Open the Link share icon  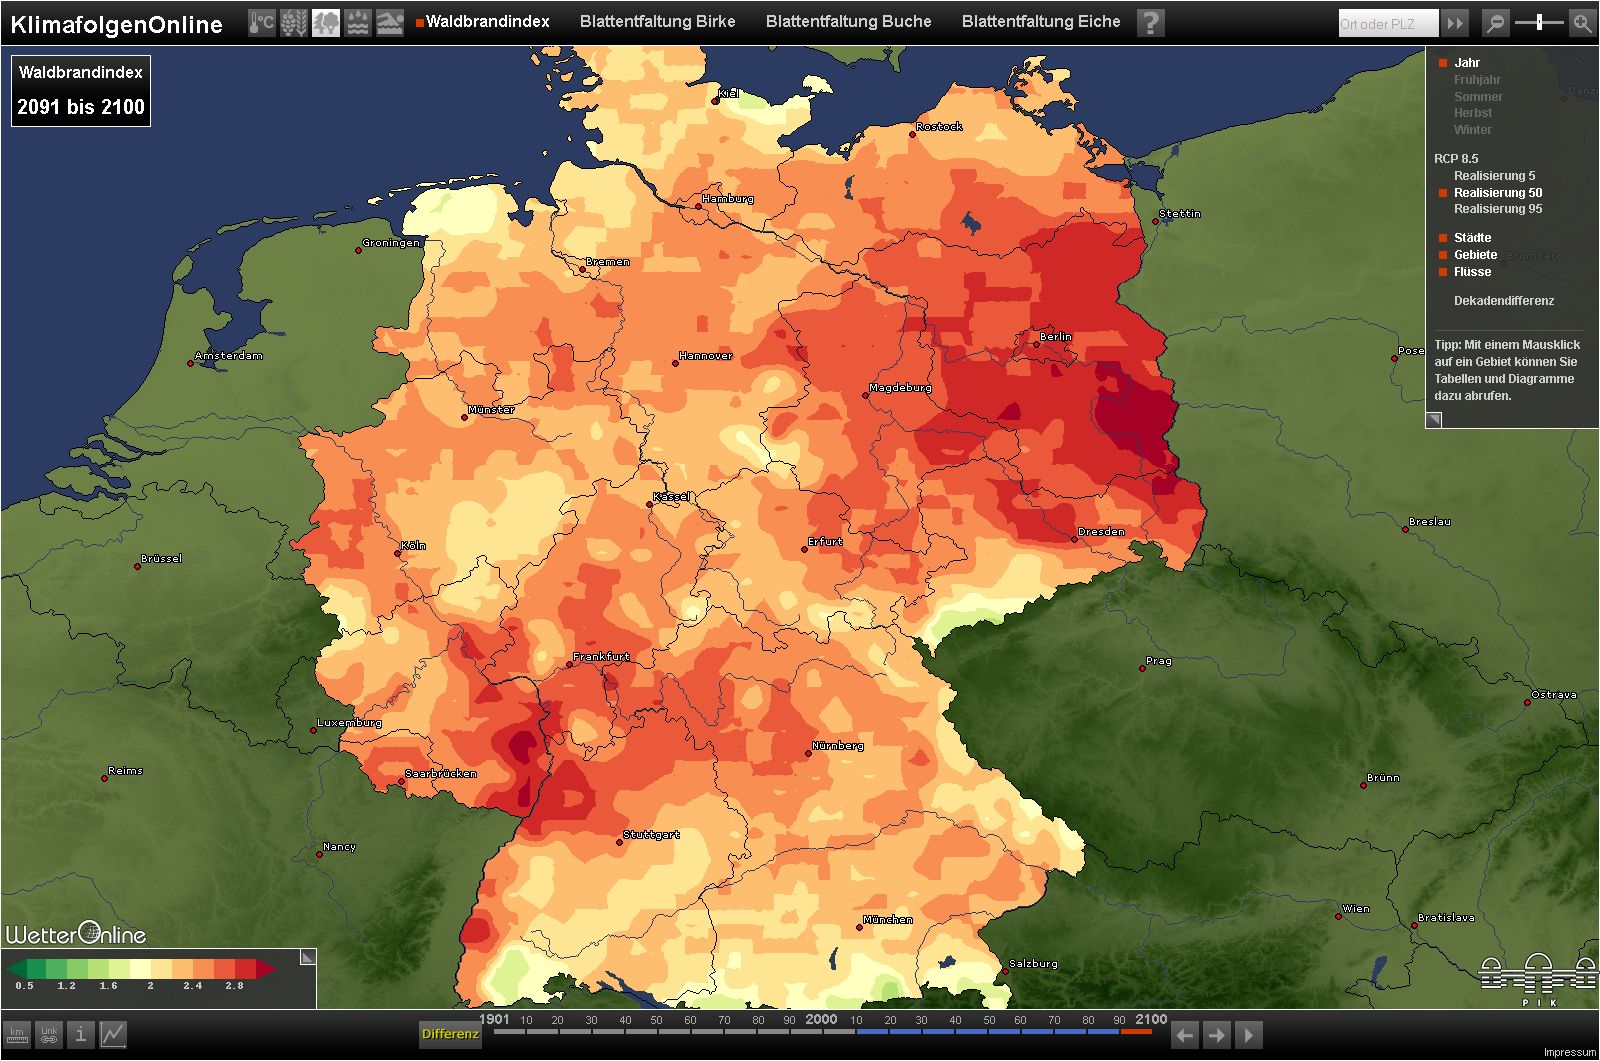click(49, 1035)
